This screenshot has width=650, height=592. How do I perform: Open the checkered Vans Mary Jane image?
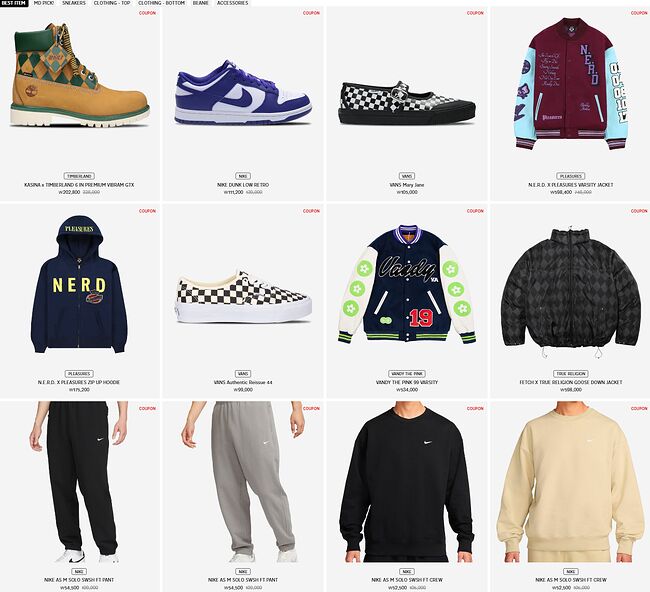[407, 103]
